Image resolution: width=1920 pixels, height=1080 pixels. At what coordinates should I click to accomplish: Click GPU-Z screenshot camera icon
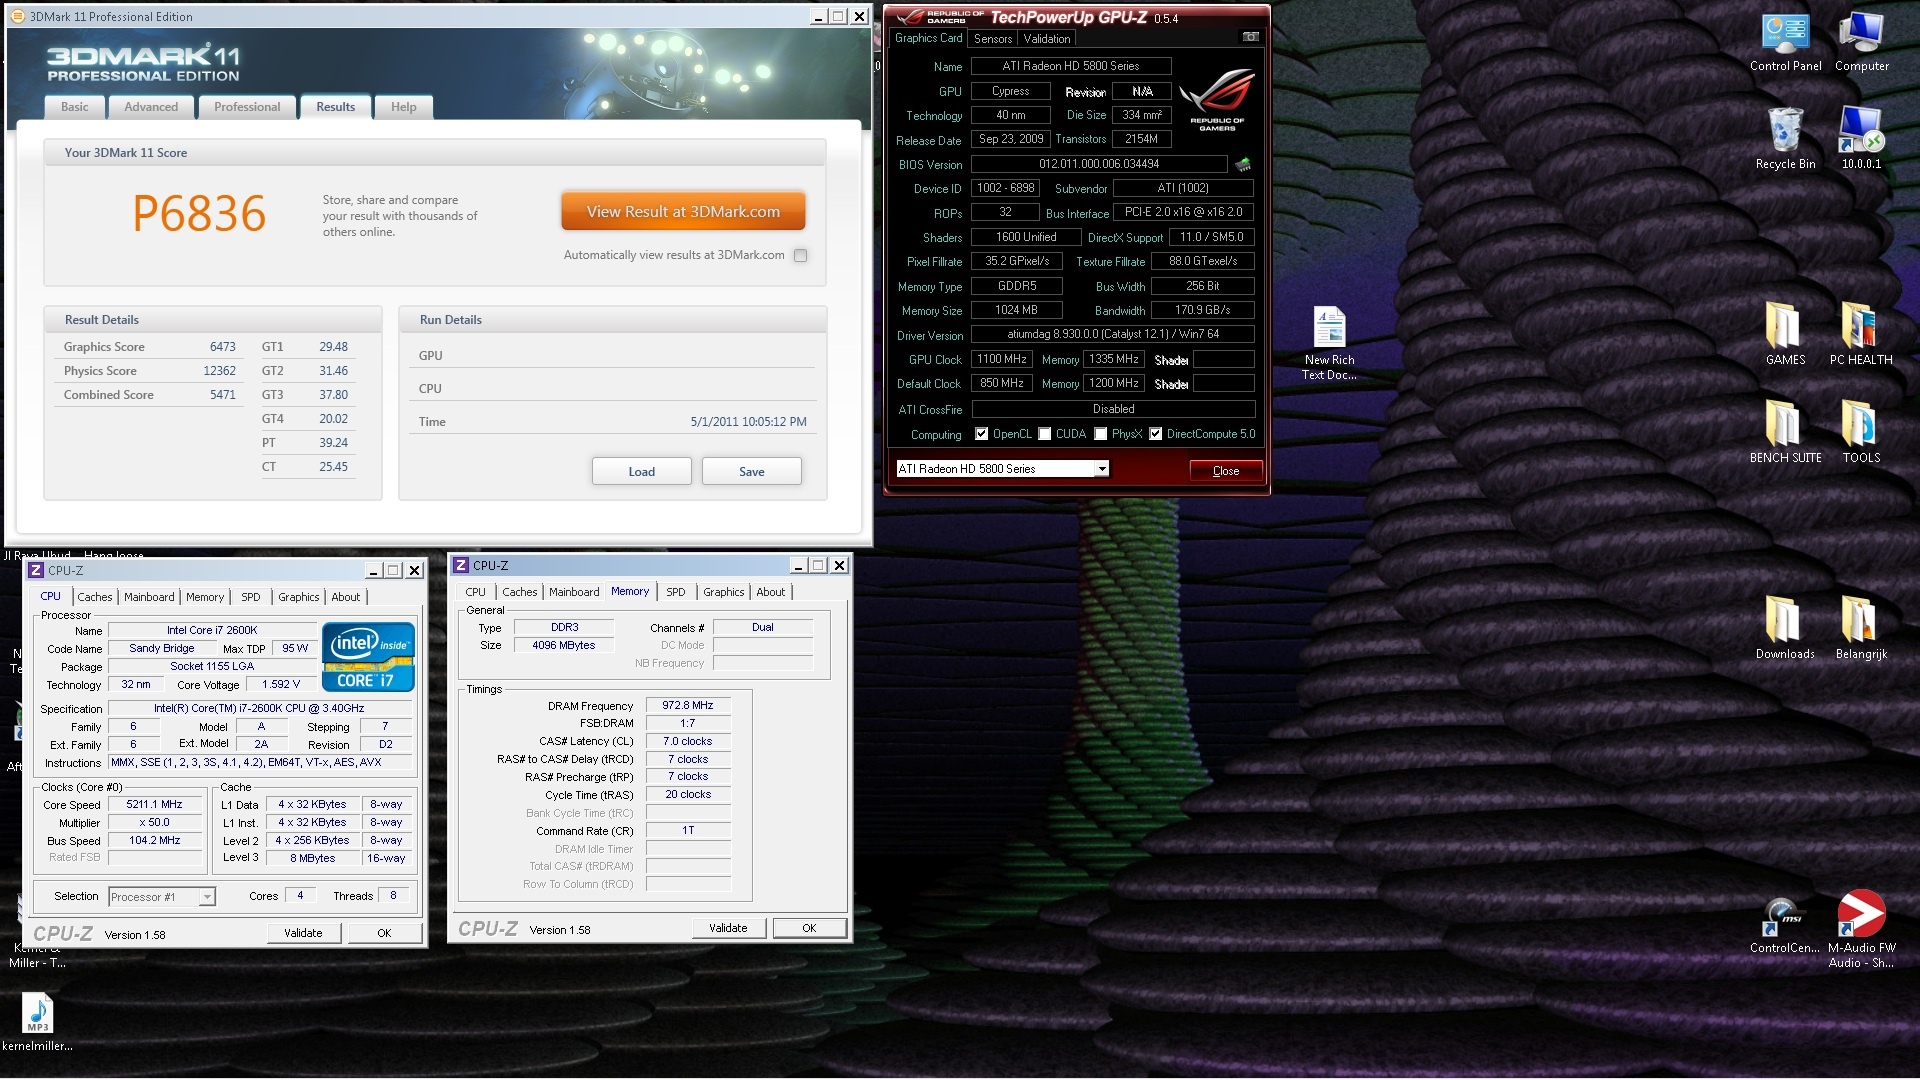tap(1250, 37)
